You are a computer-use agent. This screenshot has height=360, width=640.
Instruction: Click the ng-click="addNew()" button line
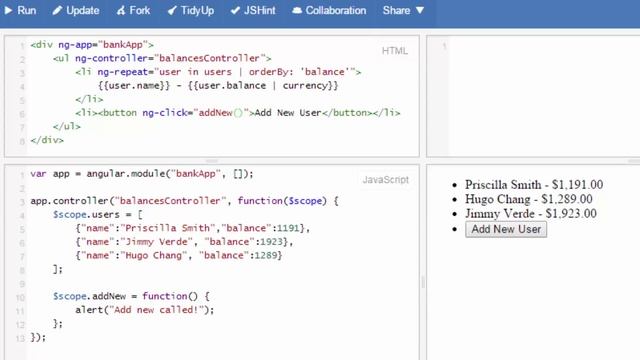click(238, 113)
